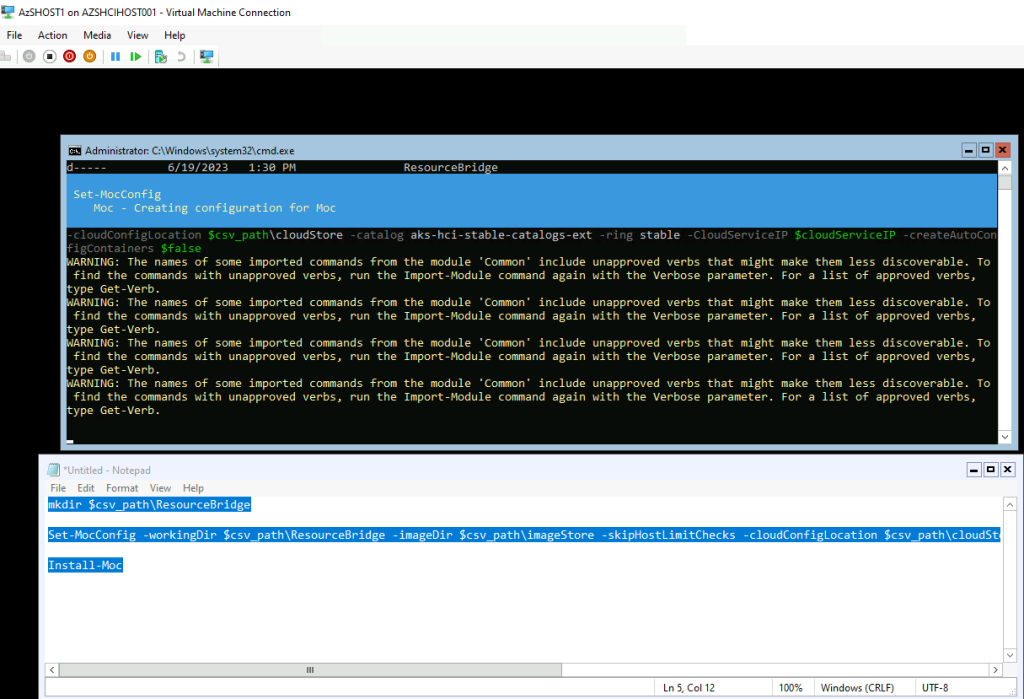1024x699 pixels.
Task: Click the Enhanced Session monitor icon
Action: tap(206, 57)
